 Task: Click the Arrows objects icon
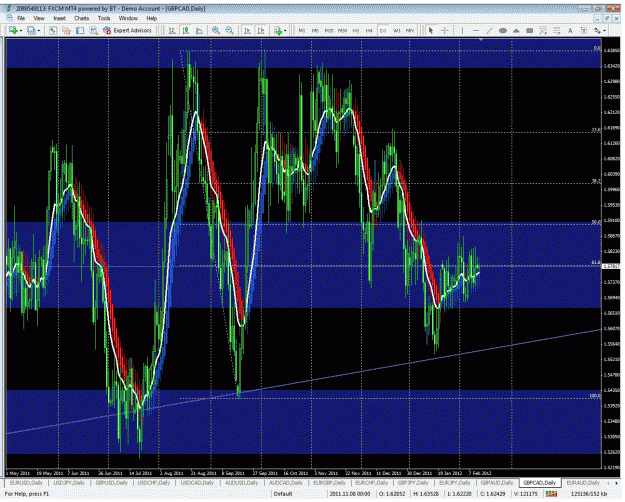pyautogui.click(x=597, y=30)
